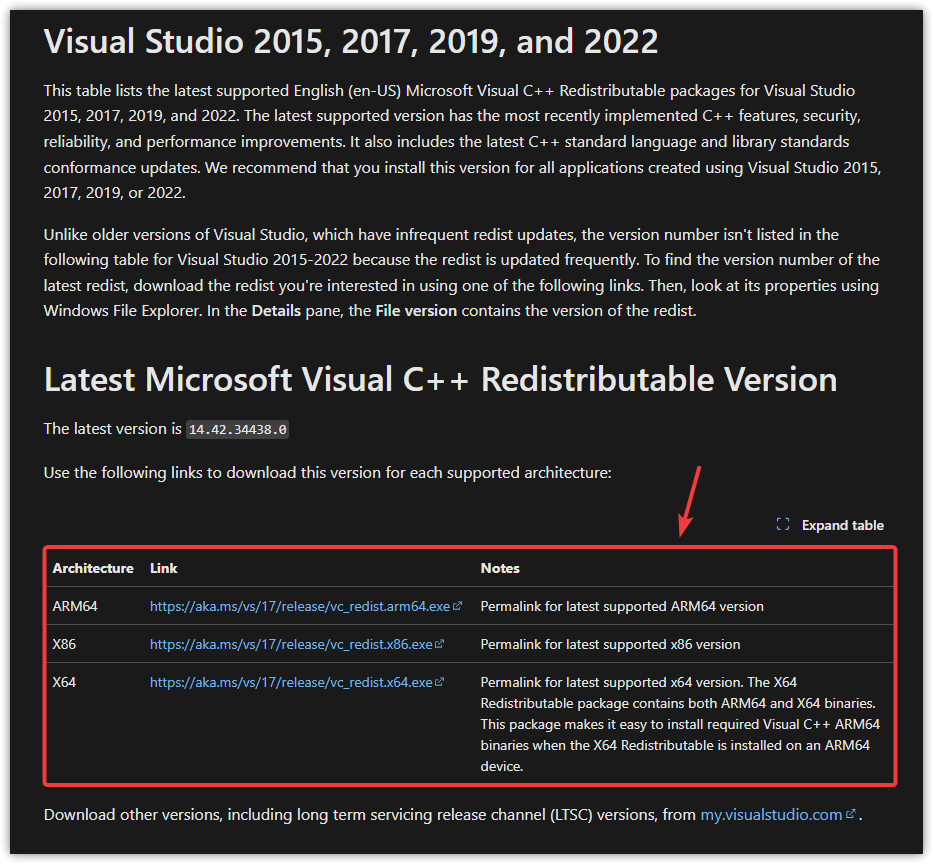Click heading 'Visual Studio 2015, 2017, 2019, and 2022'
Image resolution: width=933 pixels, height=864 pixels.
click(x=351, y=42)
